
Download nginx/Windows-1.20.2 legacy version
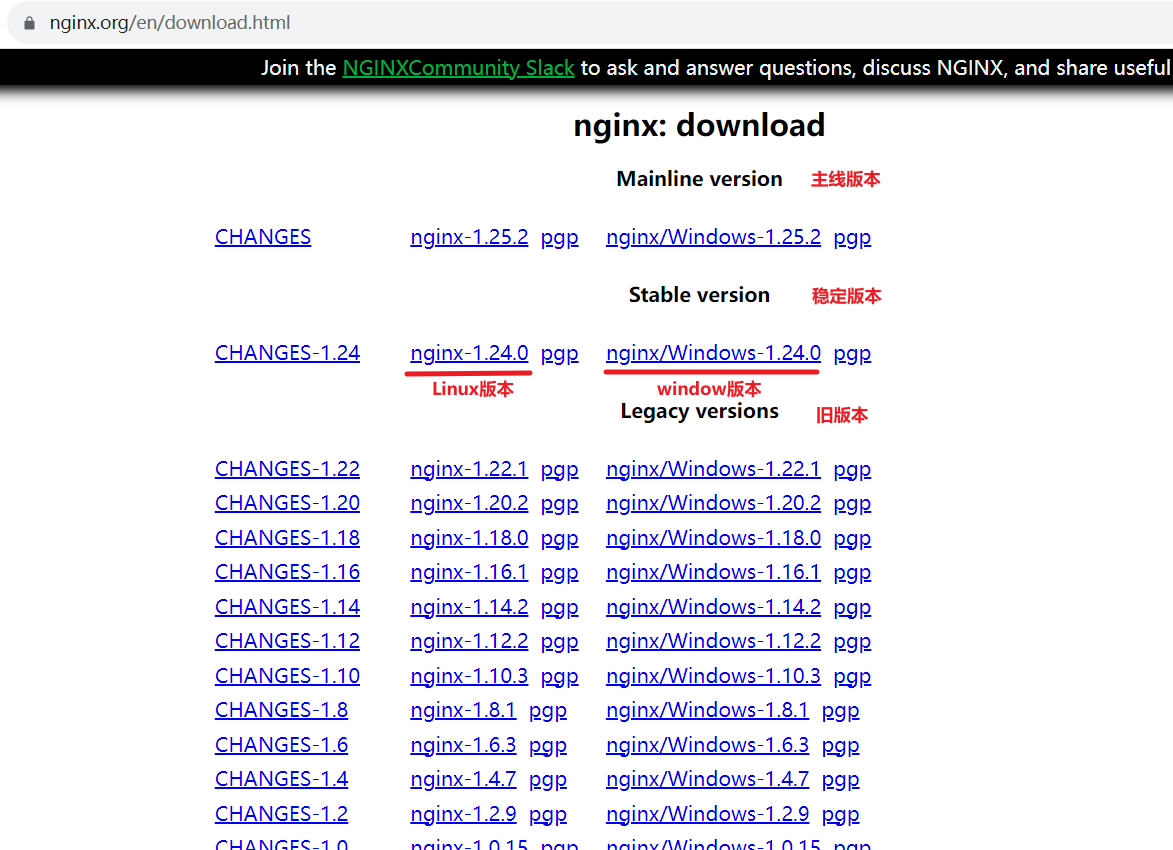[x=713, y=503]
